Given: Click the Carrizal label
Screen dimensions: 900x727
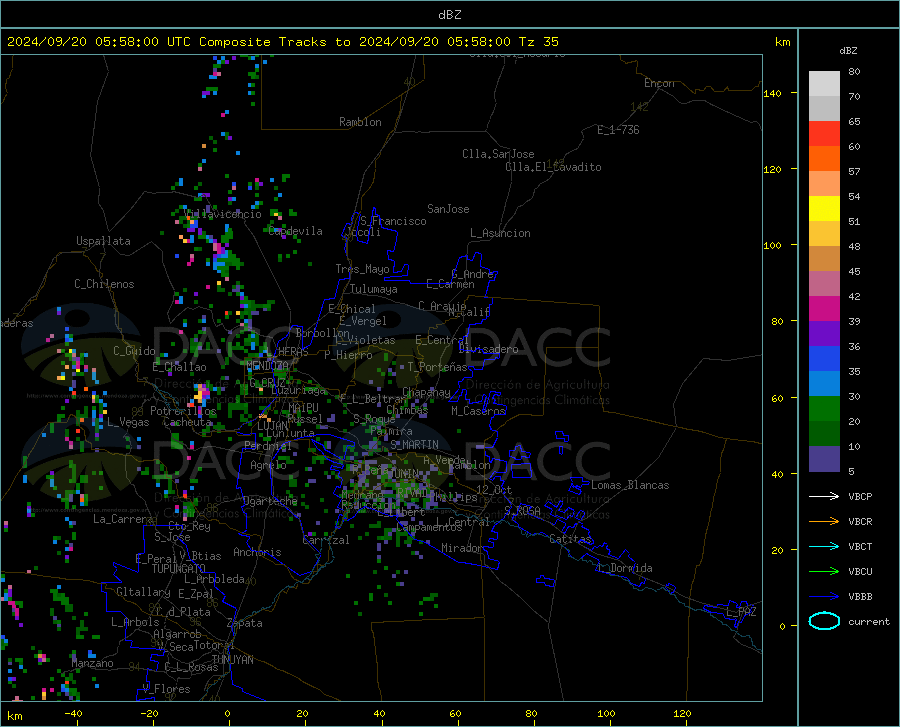Looking at the screenshot, I should tap(326, 540).
